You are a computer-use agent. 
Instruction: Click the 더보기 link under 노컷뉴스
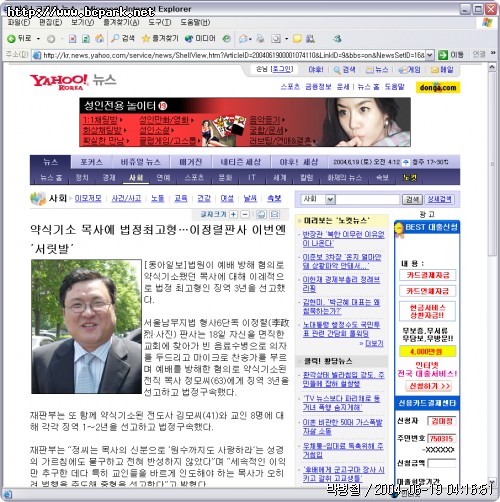(x=374, y=343)
